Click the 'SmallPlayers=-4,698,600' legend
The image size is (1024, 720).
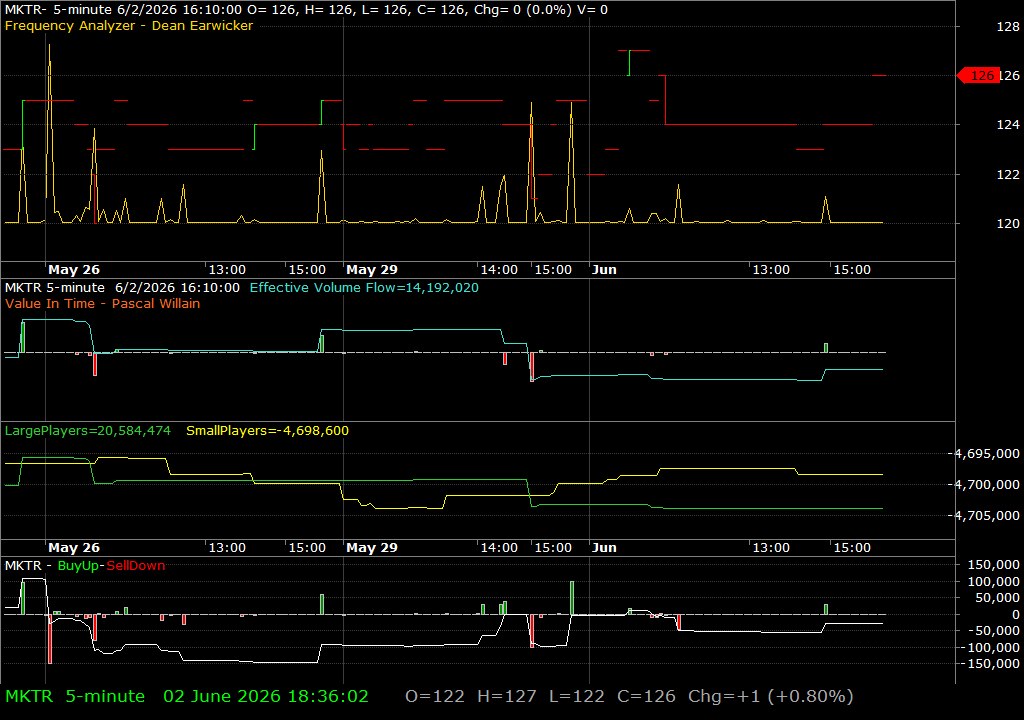[267, 431]
